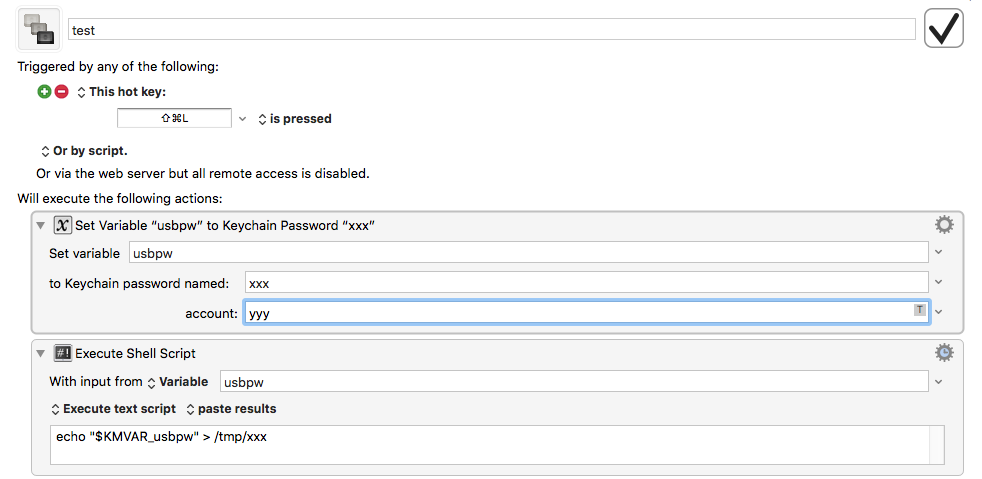982x479 pixels.
Task: Open the hot key dropdown arrow
Action: [x=242, y=118]
